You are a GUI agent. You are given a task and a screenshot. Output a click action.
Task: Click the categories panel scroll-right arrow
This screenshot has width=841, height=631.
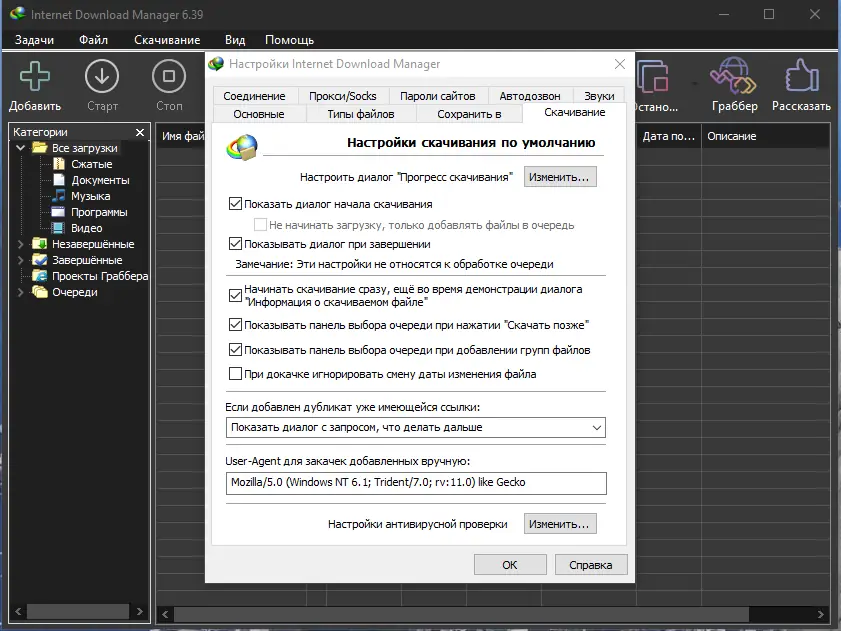tap(139, 611)
